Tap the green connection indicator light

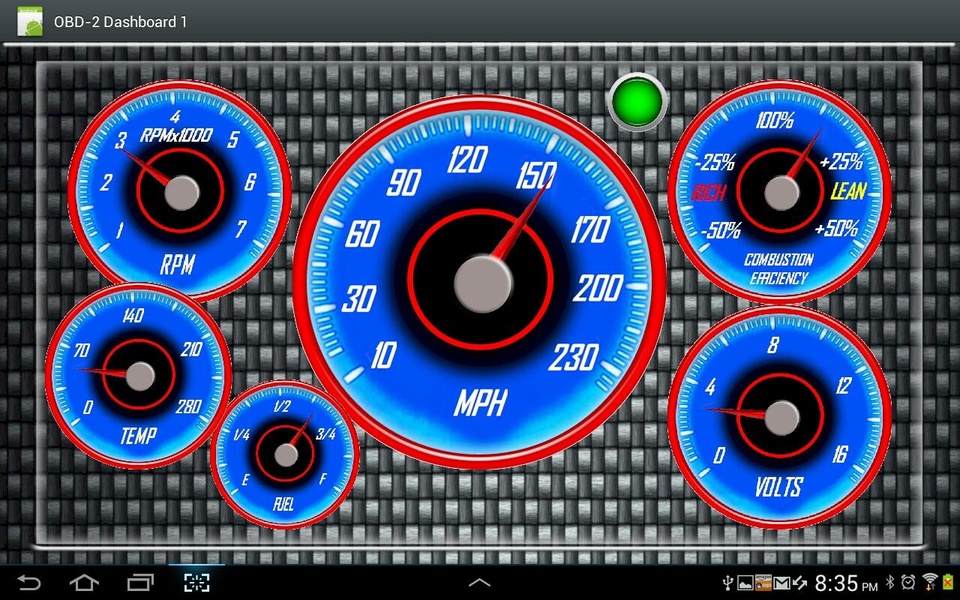[637, 102]
